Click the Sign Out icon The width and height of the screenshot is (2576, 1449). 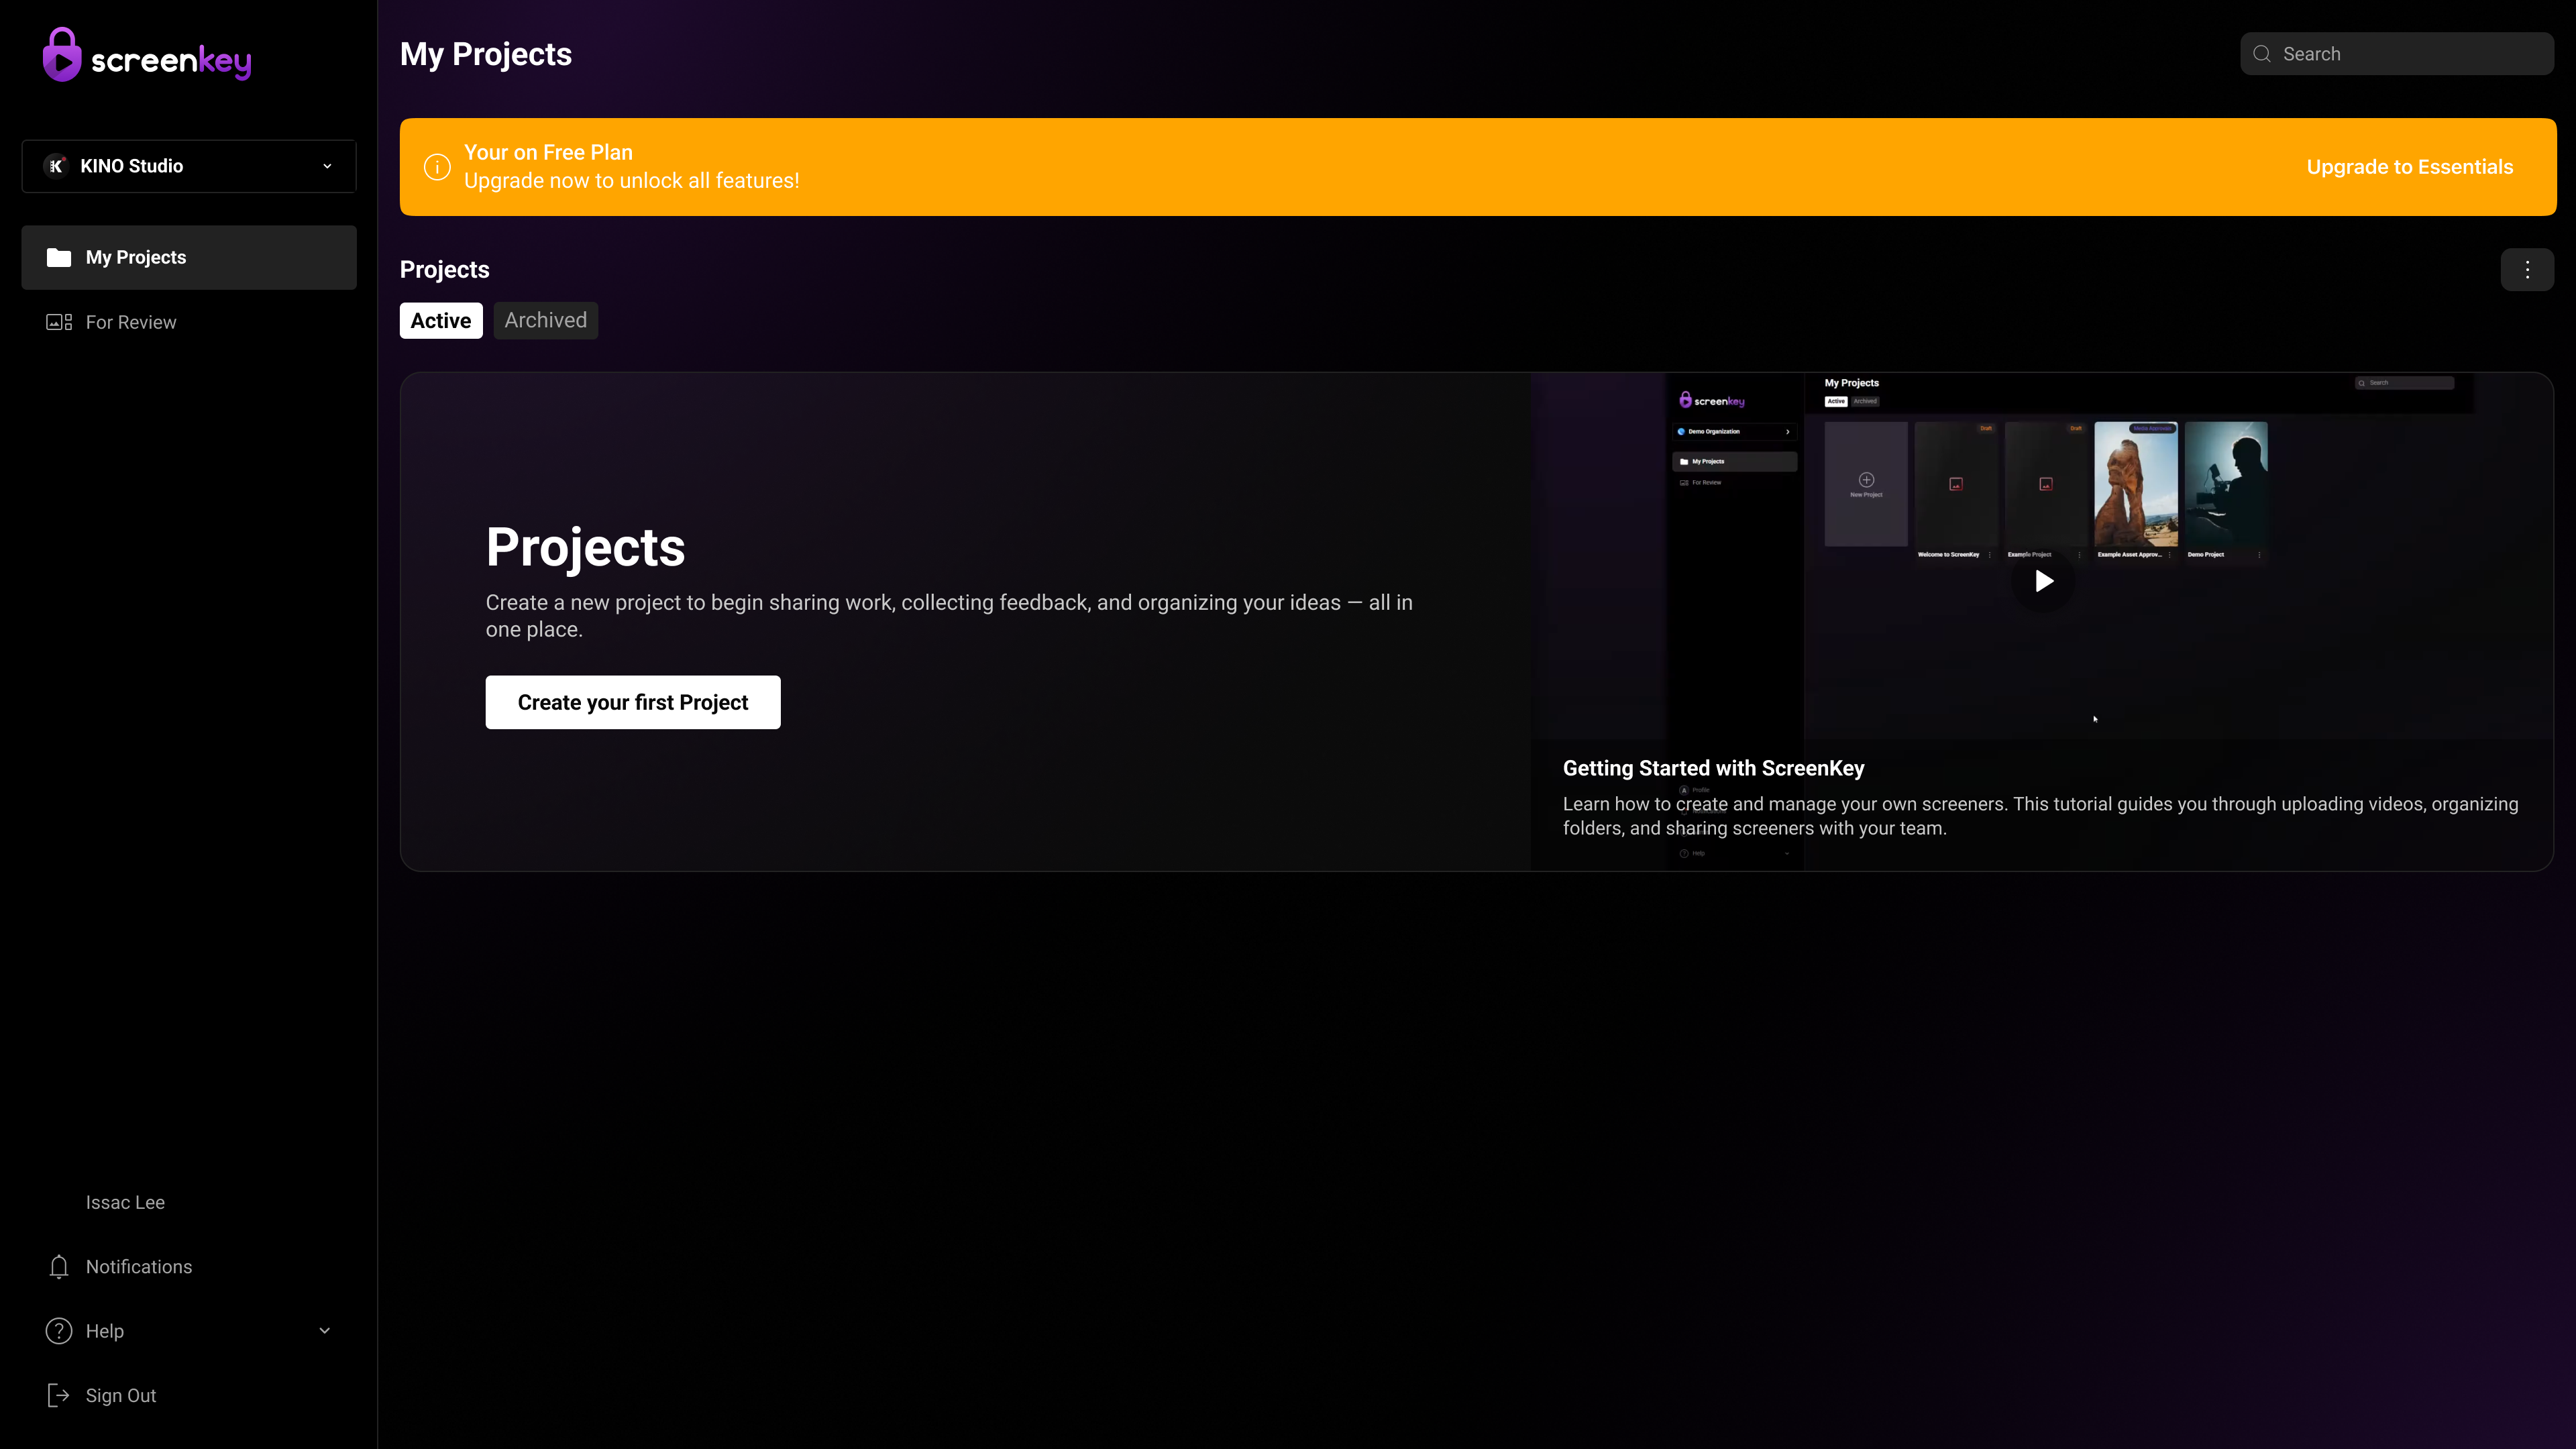click(58, 1395)
